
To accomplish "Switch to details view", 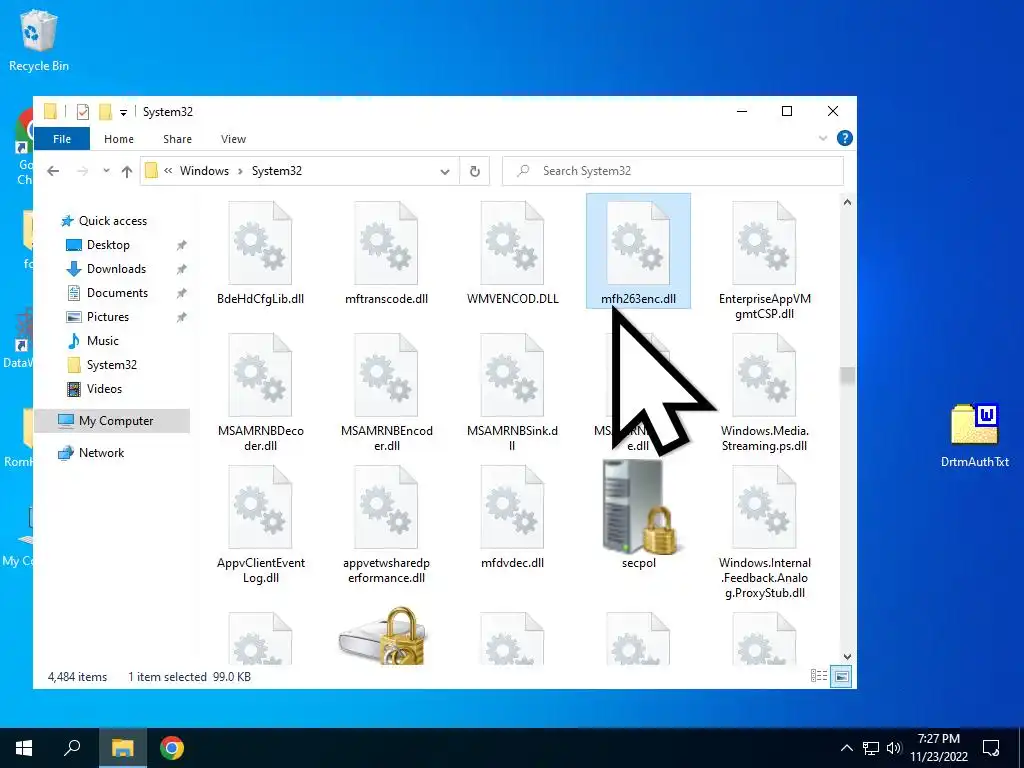I will click(818, 677).
